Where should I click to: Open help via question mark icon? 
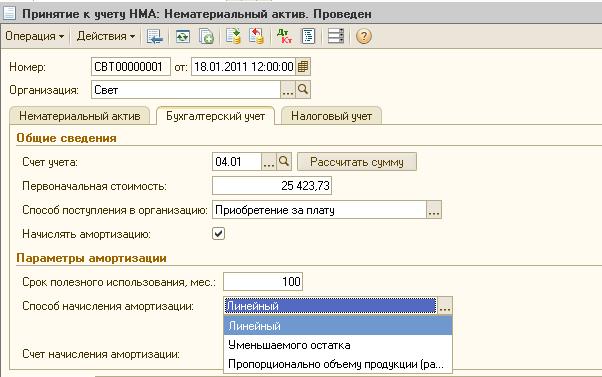point(363,36)
